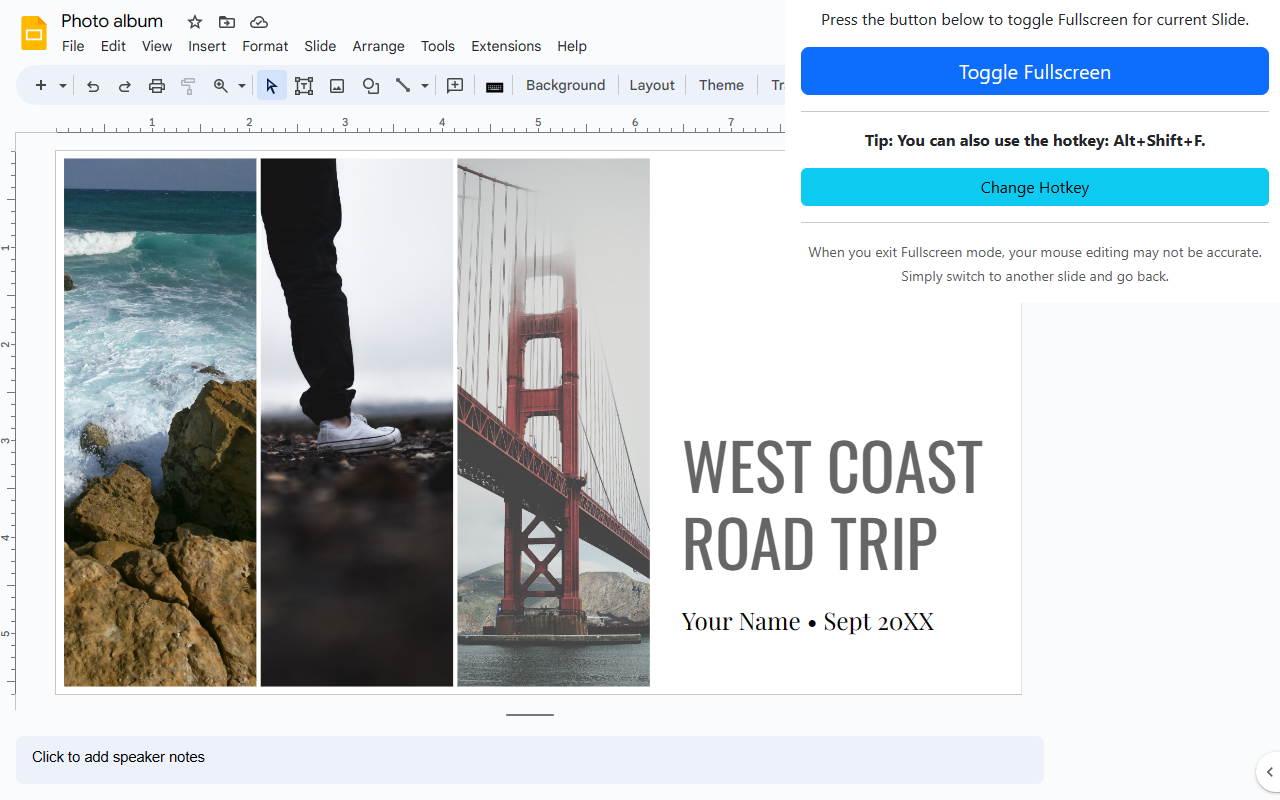Activate the select cursor tool
Viewport: 1280px width, 800px height.
[271, 86]
